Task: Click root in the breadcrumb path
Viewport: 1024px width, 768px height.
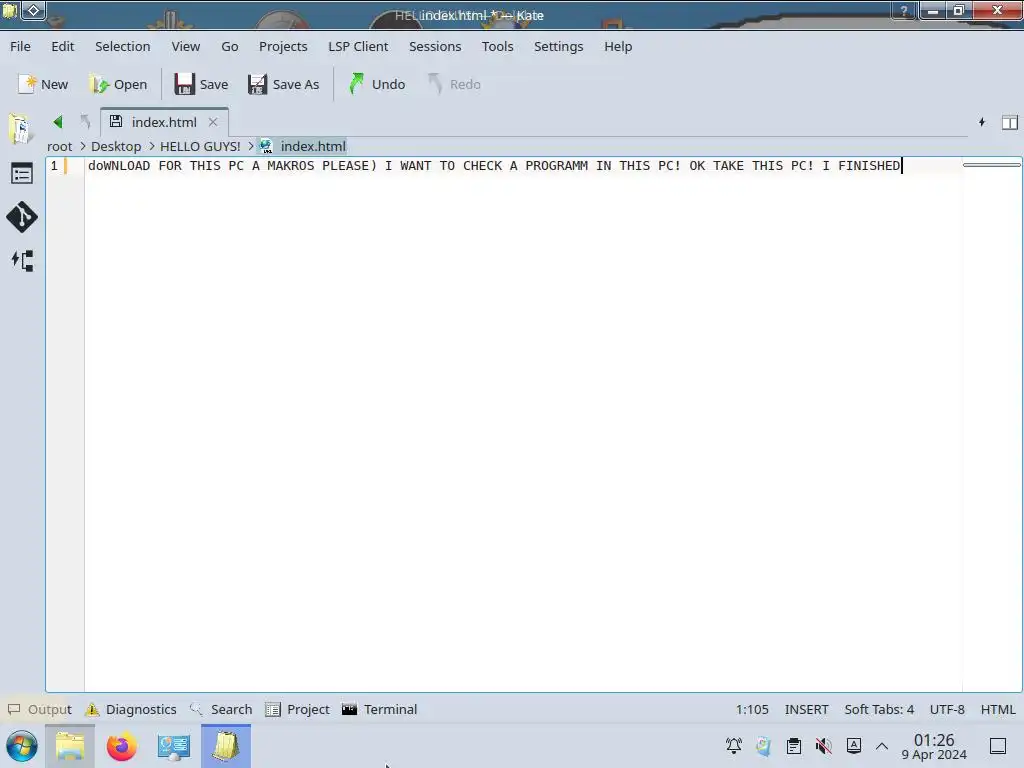Action: coord(59,146)
